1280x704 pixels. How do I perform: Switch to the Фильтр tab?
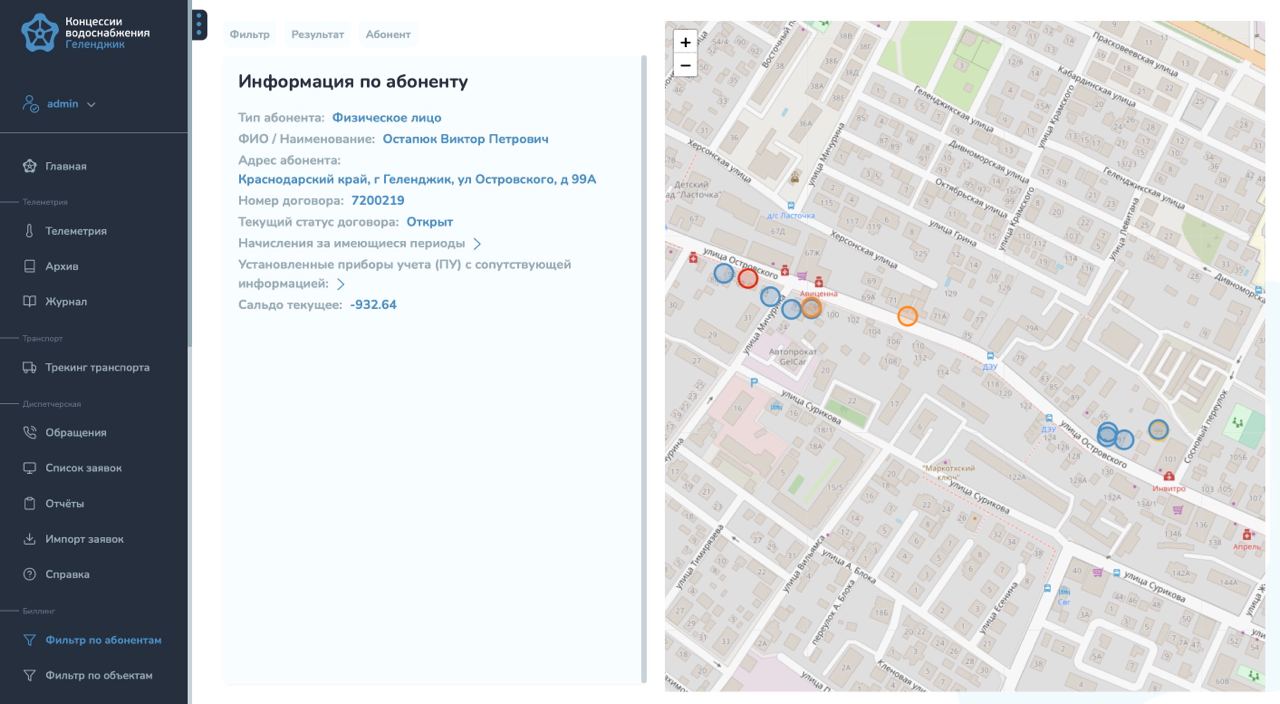point(249,34)
